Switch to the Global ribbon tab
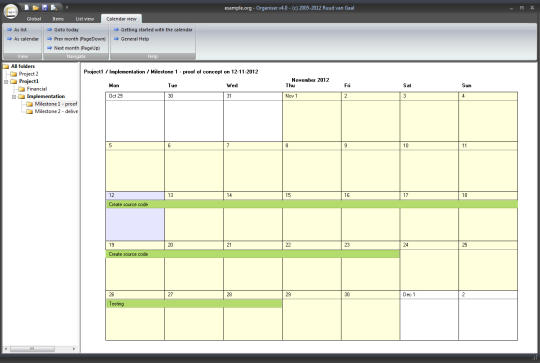This screenshot has height=363, width=540. (34, 19)
